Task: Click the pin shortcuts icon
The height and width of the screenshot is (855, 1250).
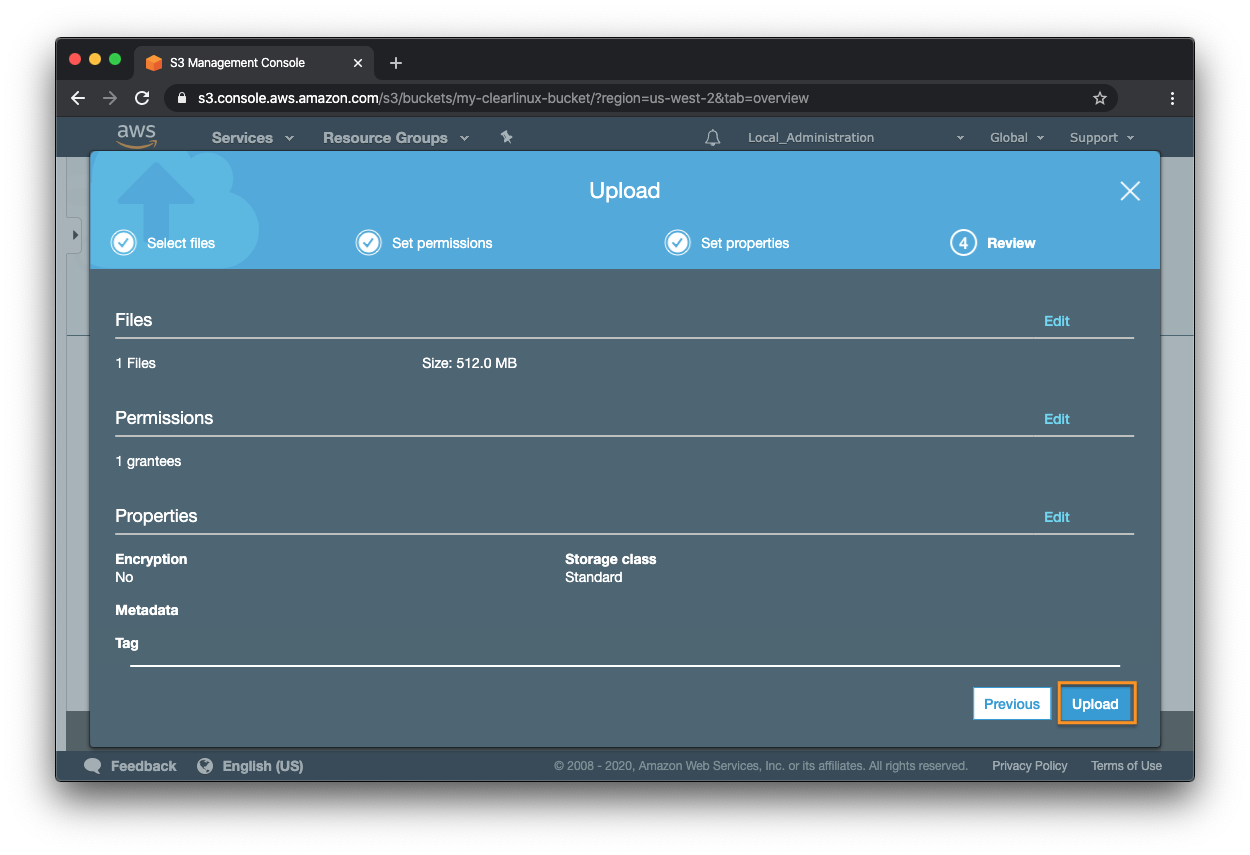Action: (506, 137)
